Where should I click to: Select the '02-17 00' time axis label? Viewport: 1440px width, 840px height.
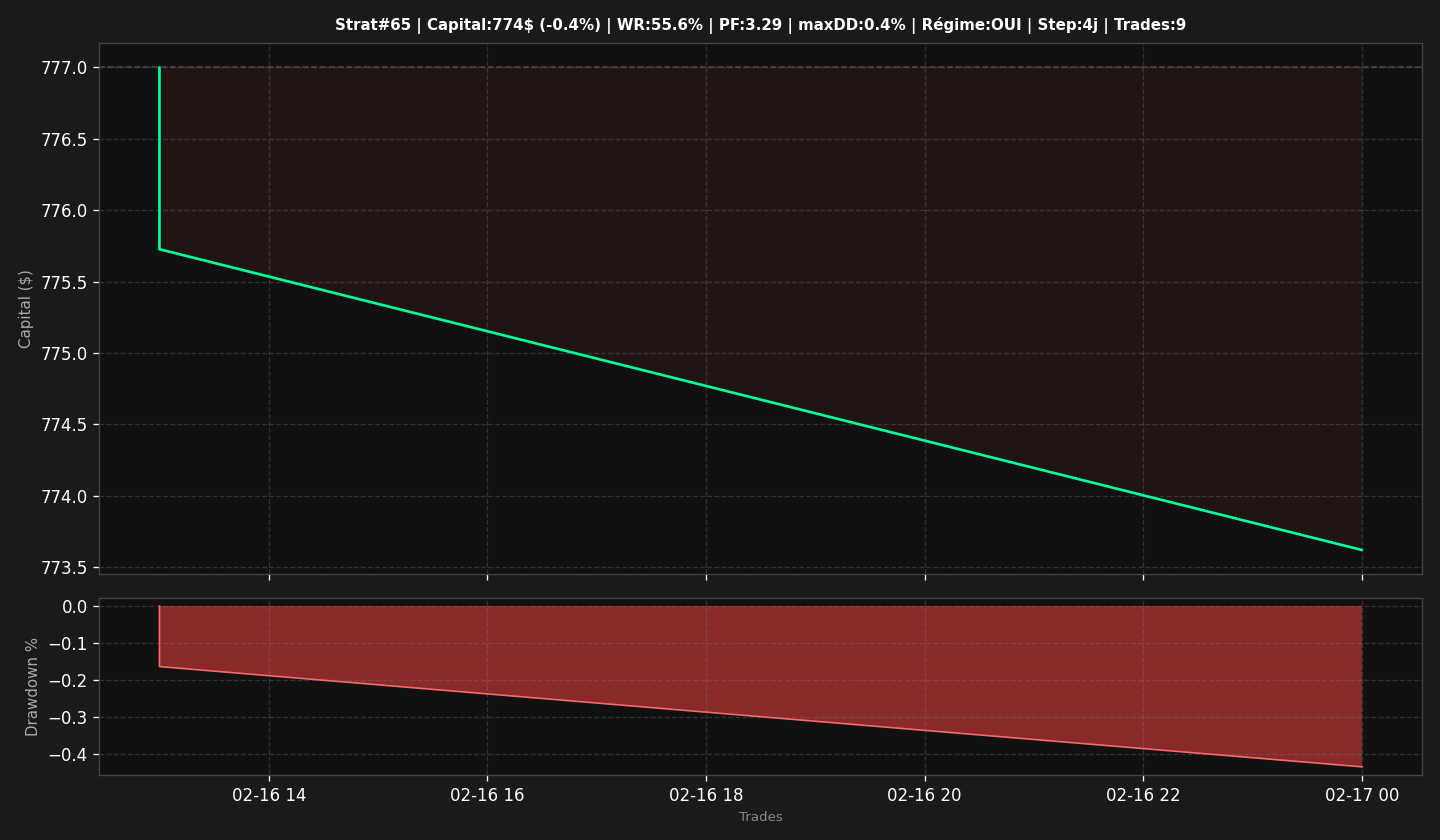pos(1362,795)
